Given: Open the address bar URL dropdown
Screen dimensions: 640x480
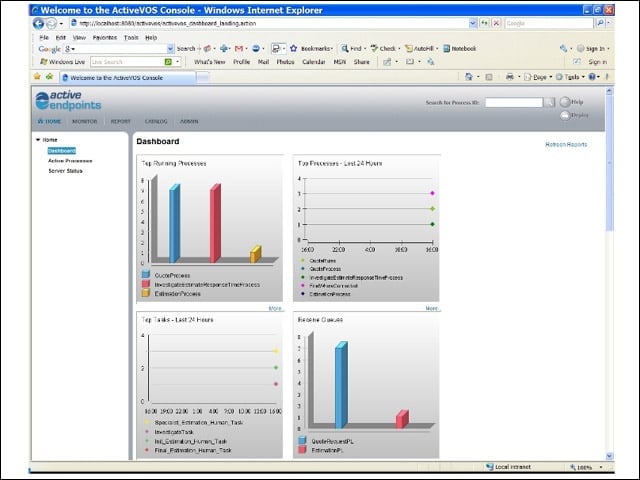Looking at the screenshot, I should pos(473,23).
